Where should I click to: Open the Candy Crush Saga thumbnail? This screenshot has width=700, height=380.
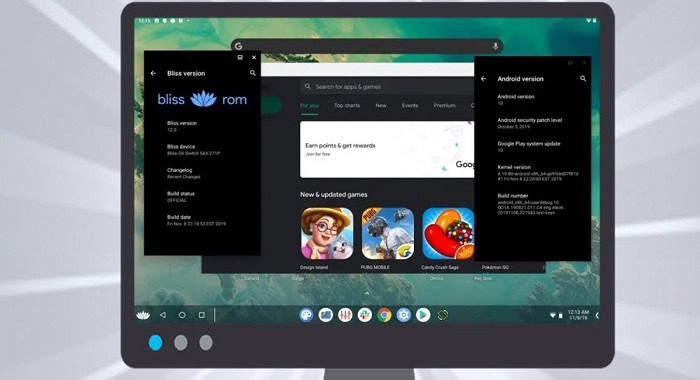[x=448, y=234]
